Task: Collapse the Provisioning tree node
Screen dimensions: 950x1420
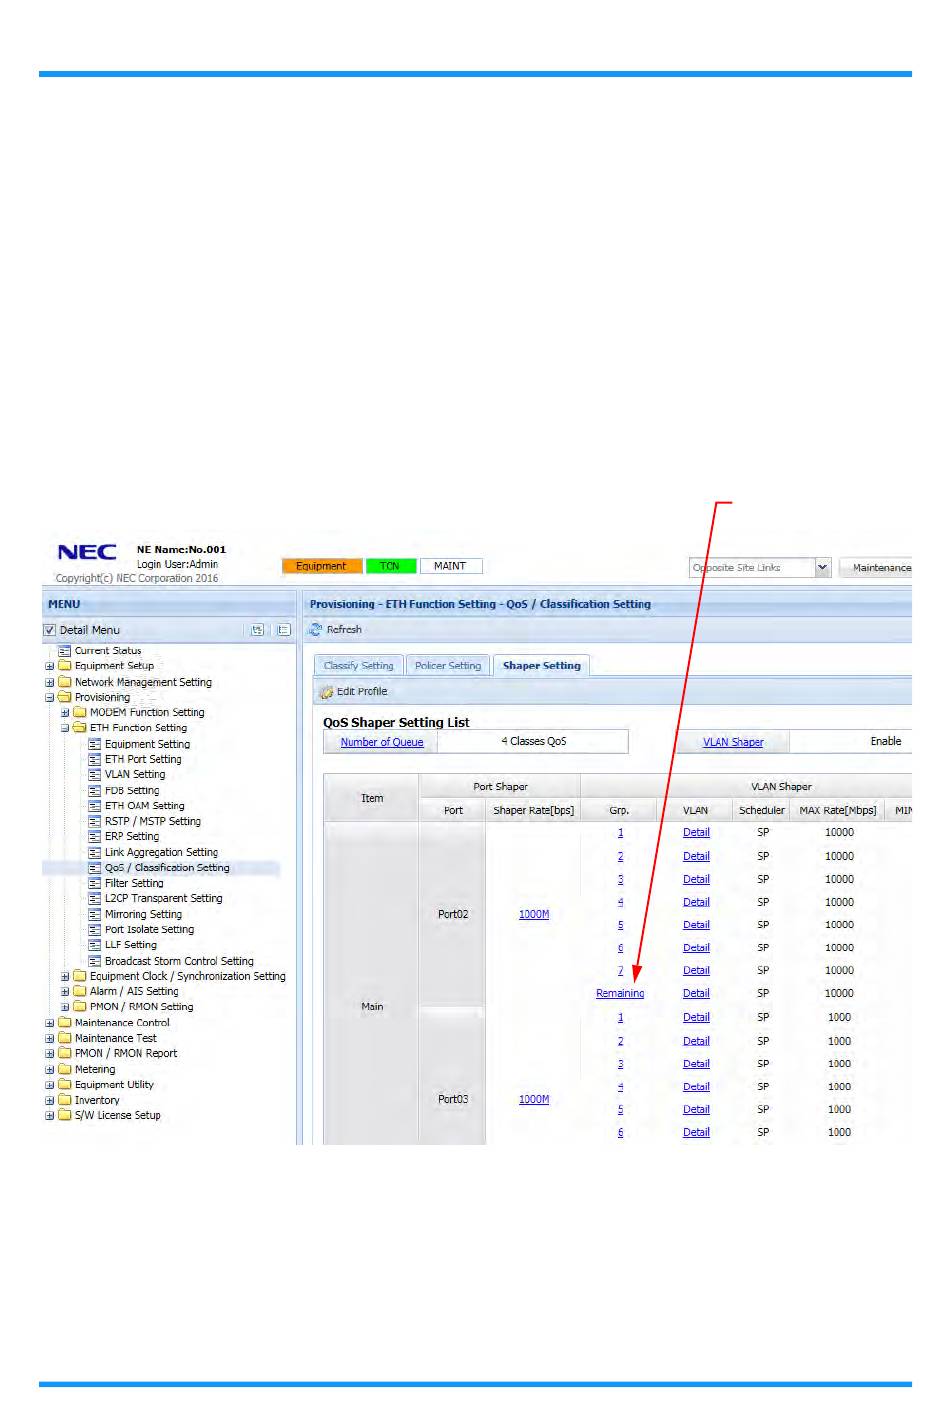Action: tap(50, 698)
